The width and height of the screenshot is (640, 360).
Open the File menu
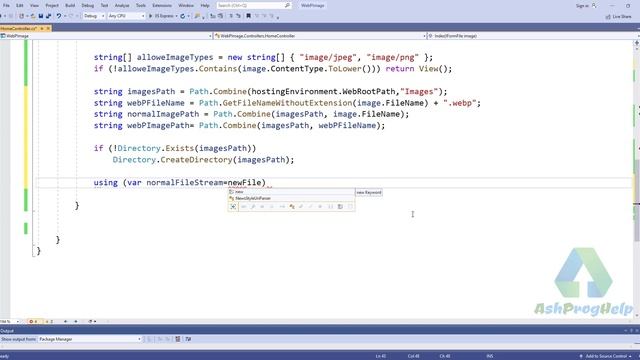click(x=6, y=5)
